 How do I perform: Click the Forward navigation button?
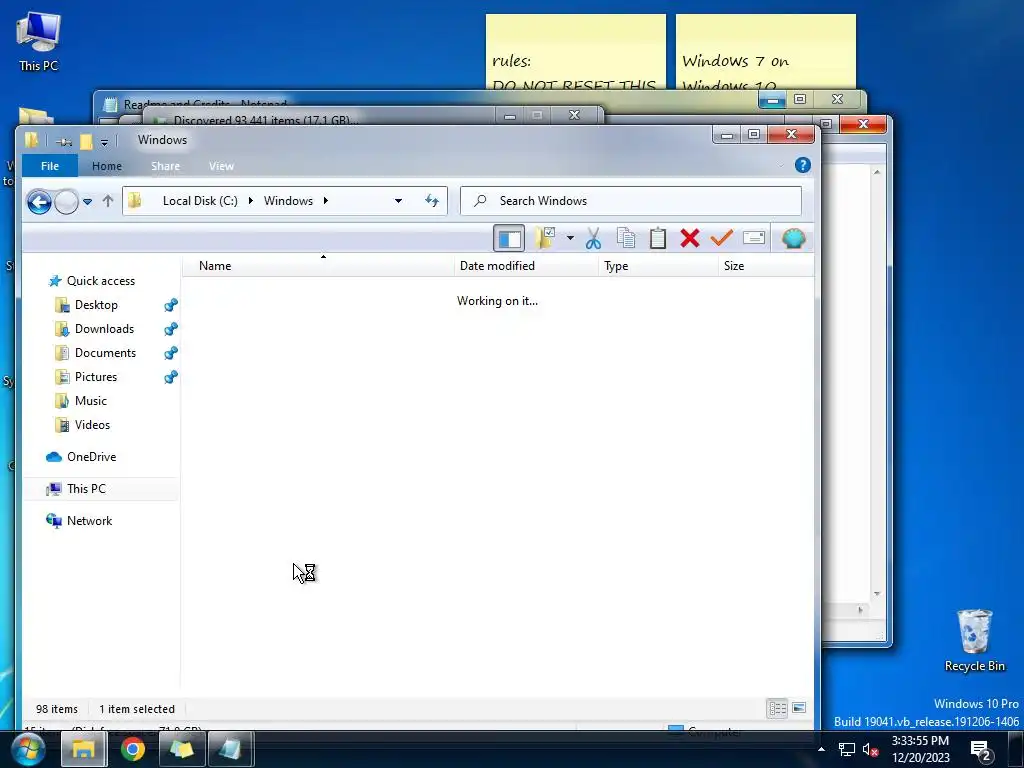(x=66, y=202)
